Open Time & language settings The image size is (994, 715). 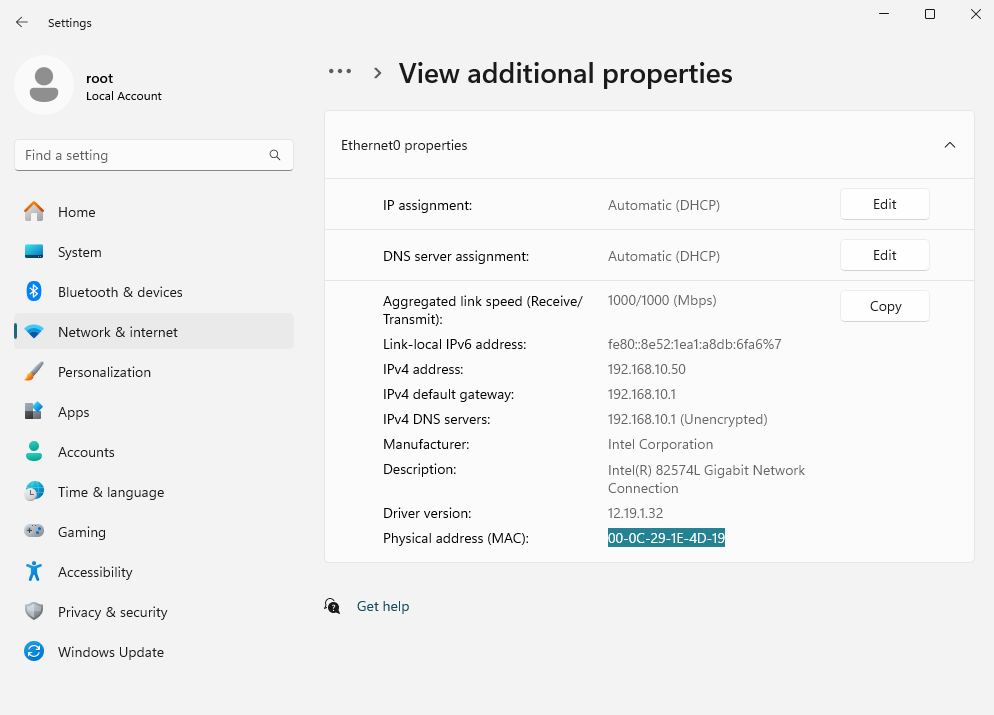pos(110,492)
